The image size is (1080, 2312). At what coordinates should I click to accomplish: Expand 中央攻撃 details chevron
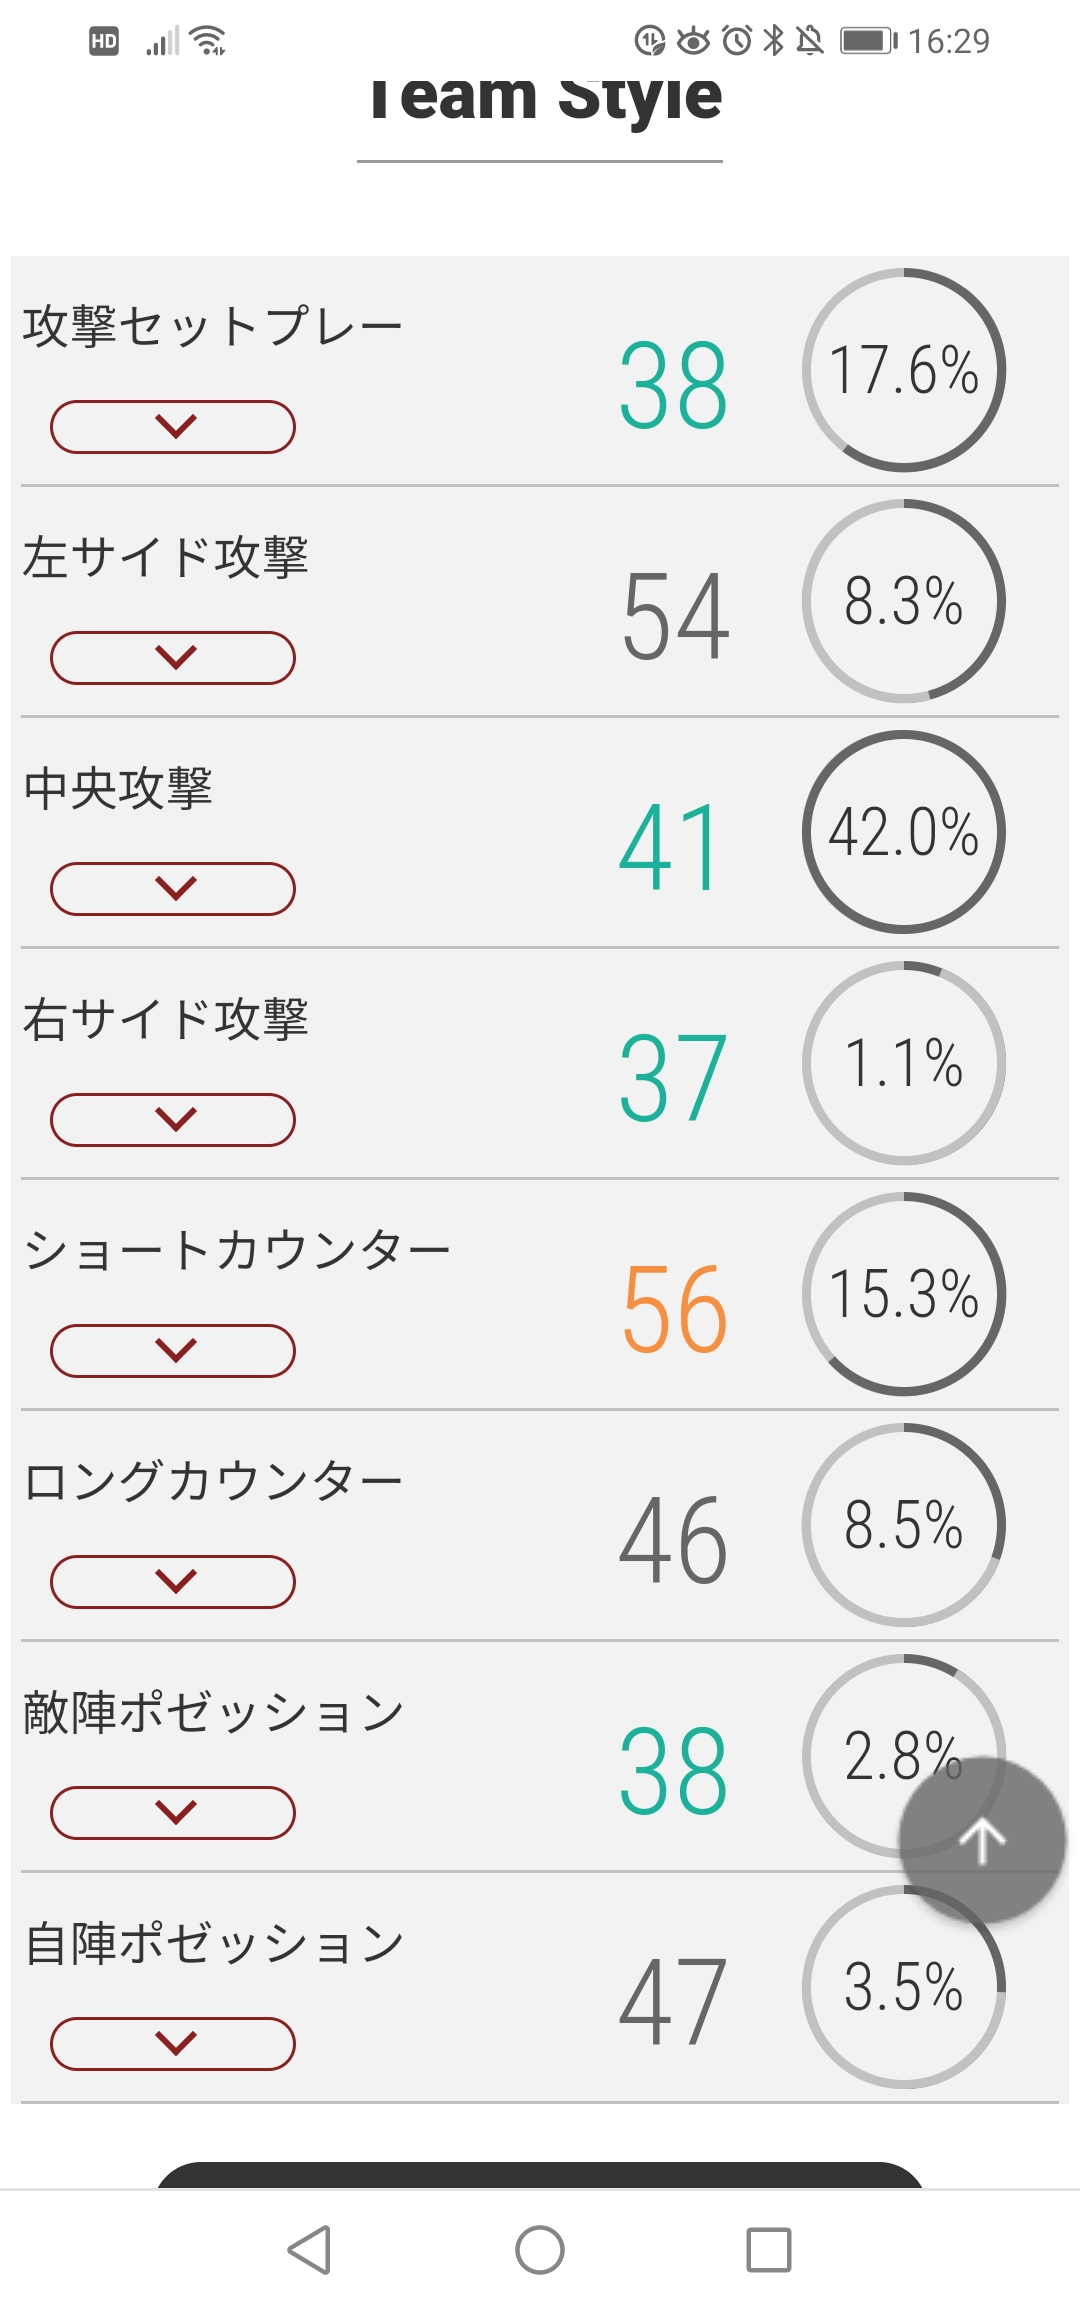point(173,889)
